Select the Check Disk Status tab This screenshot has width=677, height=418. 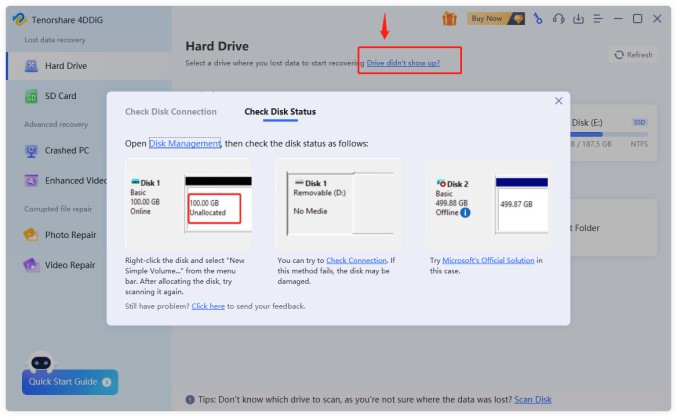pyautogui.click(x=280, y=112)
